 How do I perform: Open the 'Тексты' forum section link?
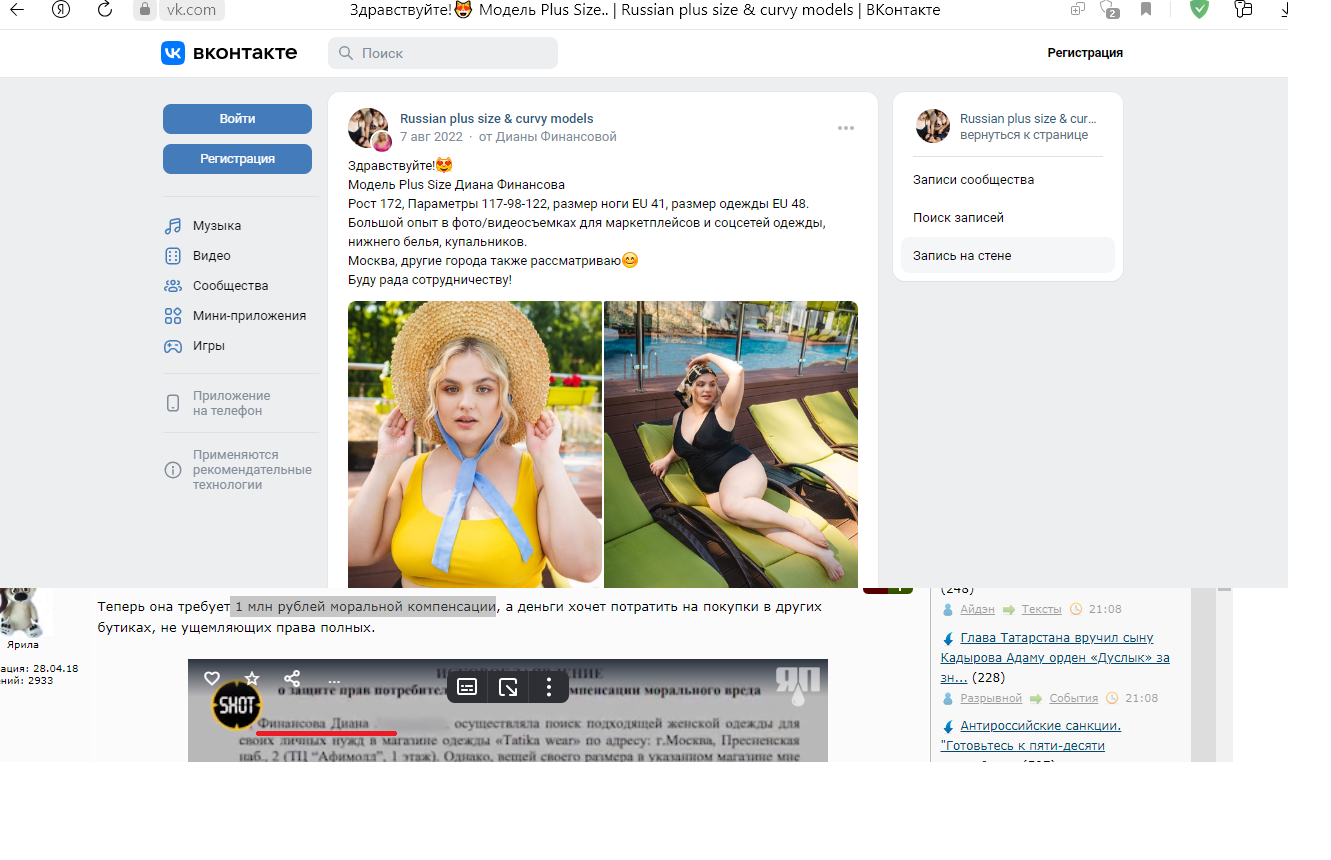pos(1042,609)
